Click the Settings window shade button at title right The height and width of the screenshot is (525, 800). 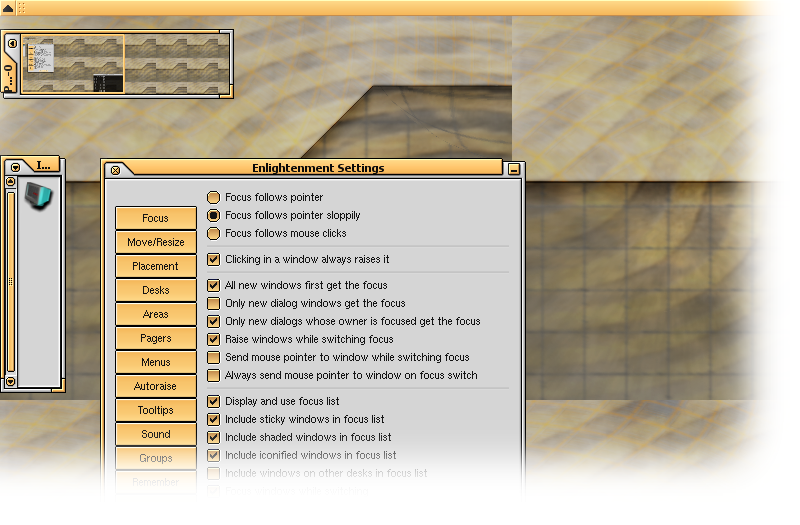(514, 169)
